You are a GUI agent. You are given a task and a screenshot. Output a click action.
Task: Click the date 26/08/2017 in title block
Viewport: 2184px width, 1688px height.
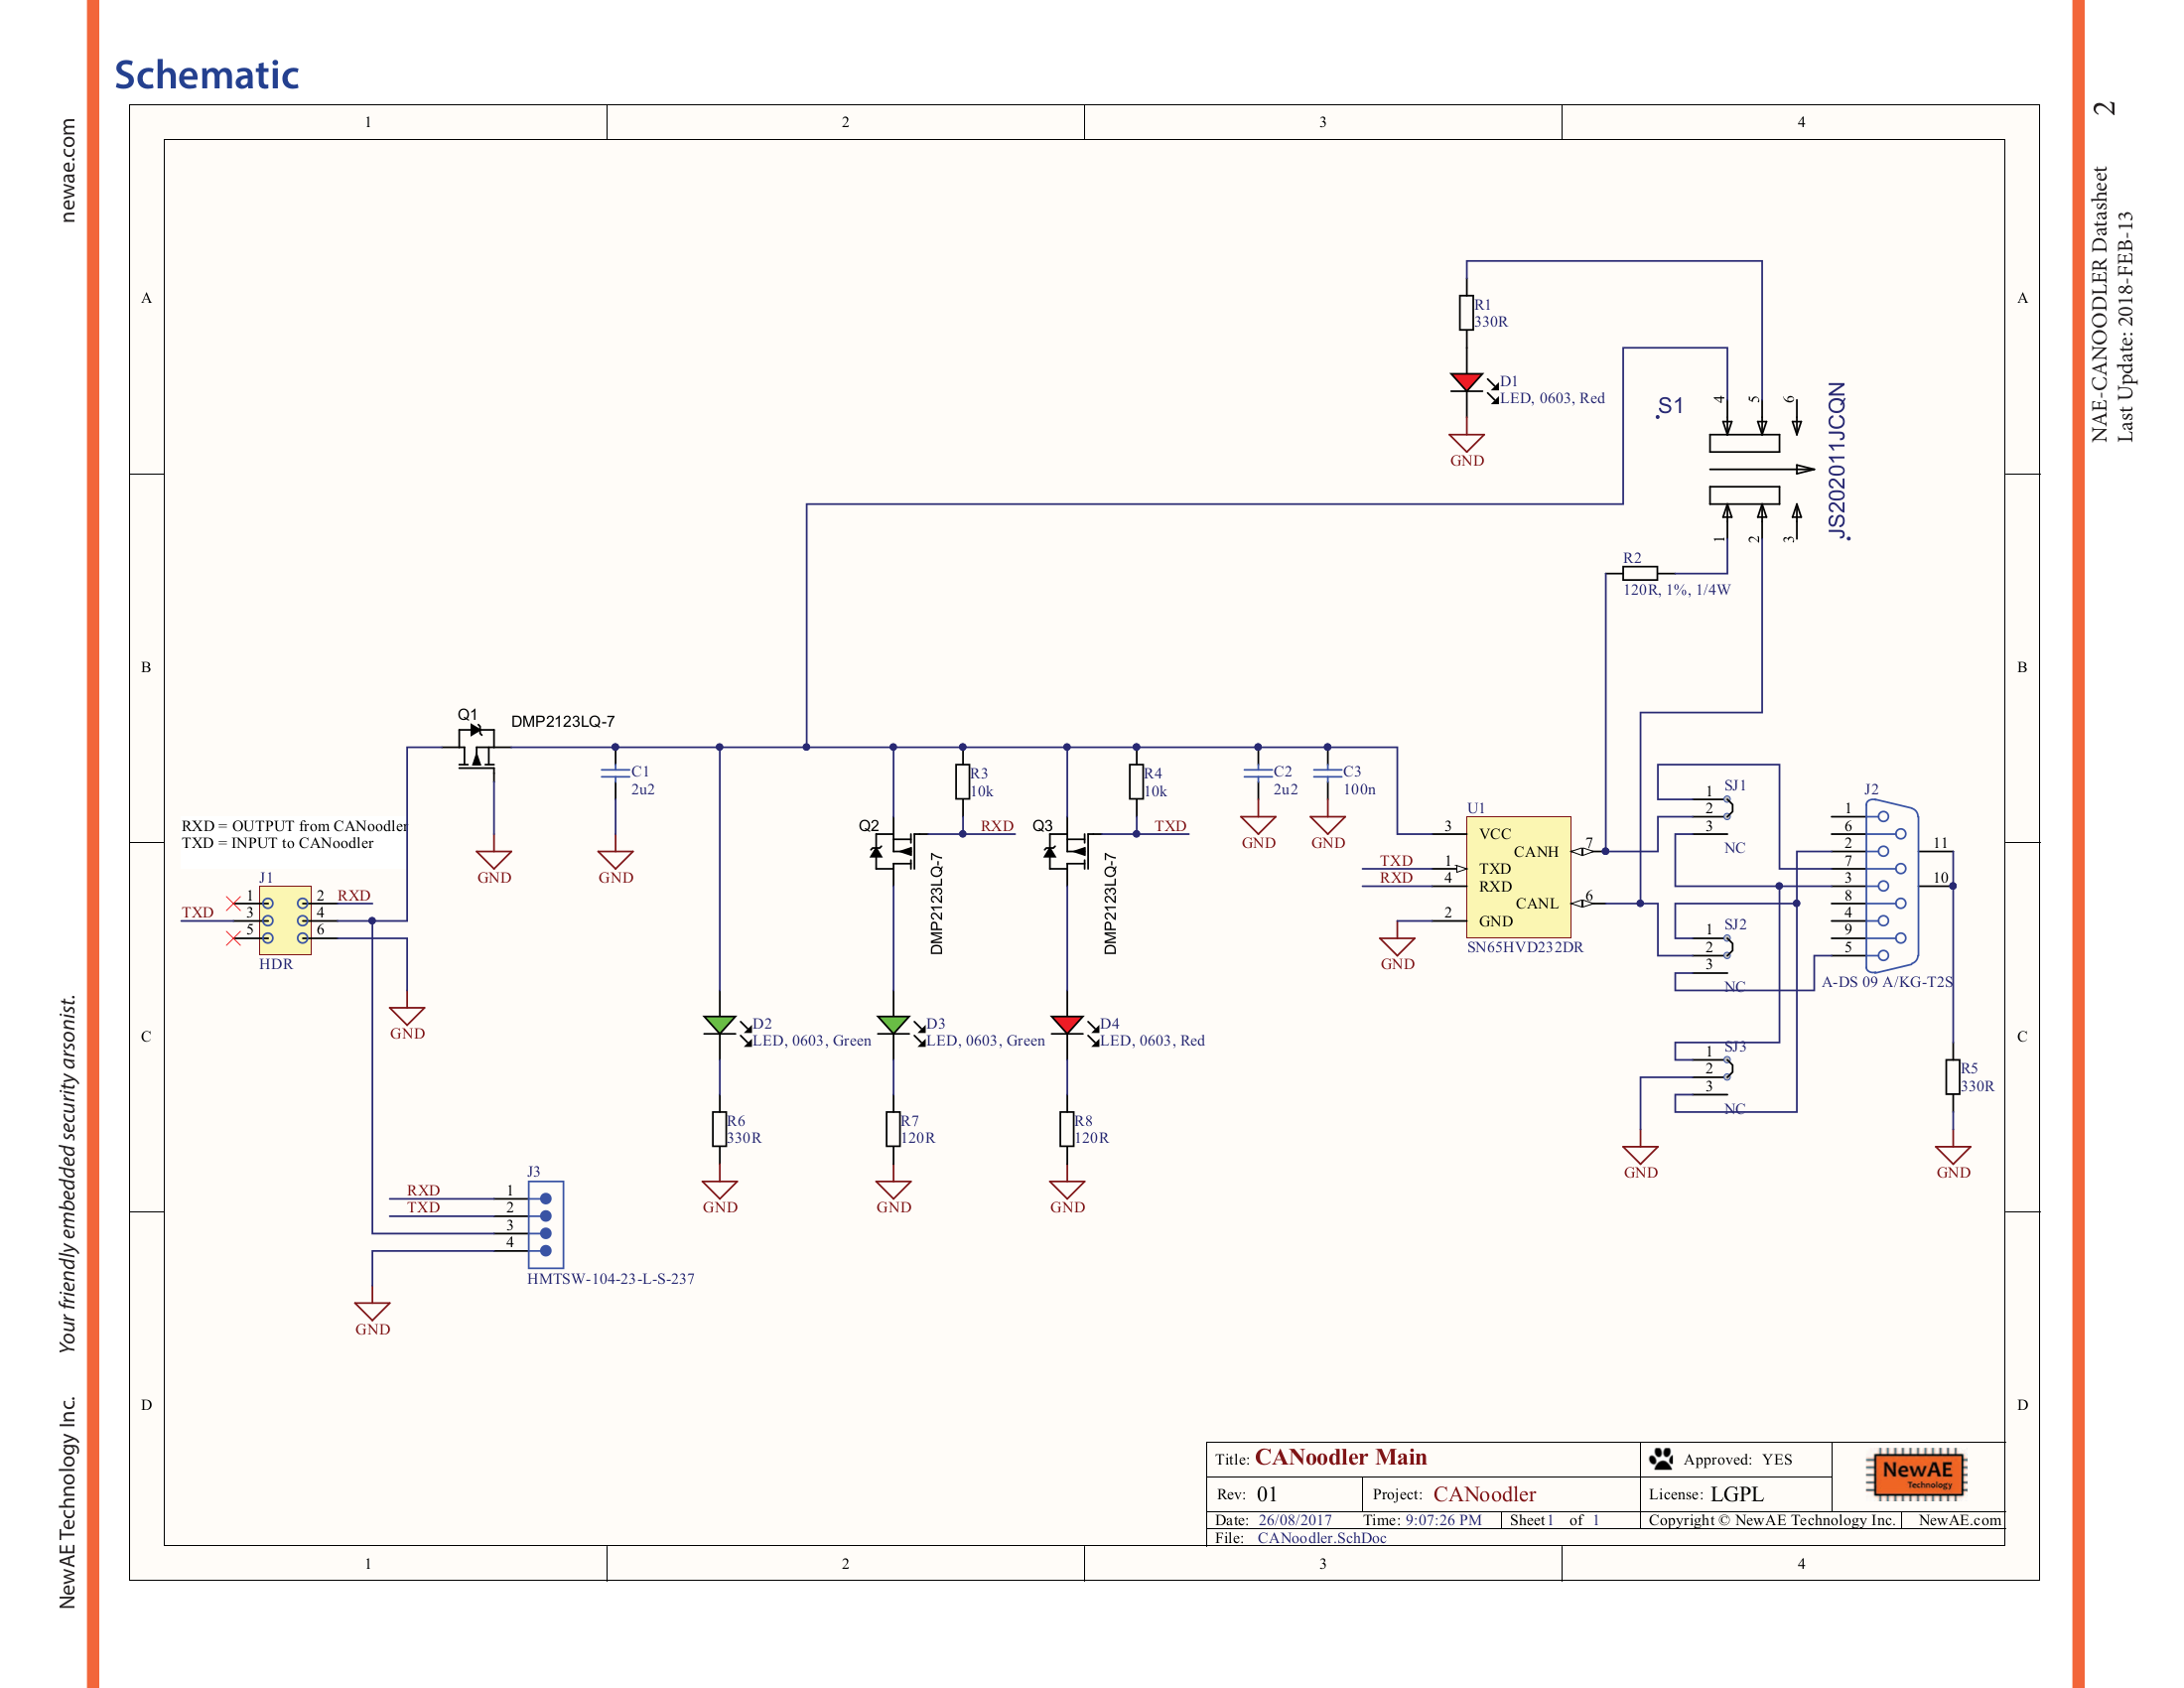pyautogui.click(x=1295, y=1520)
